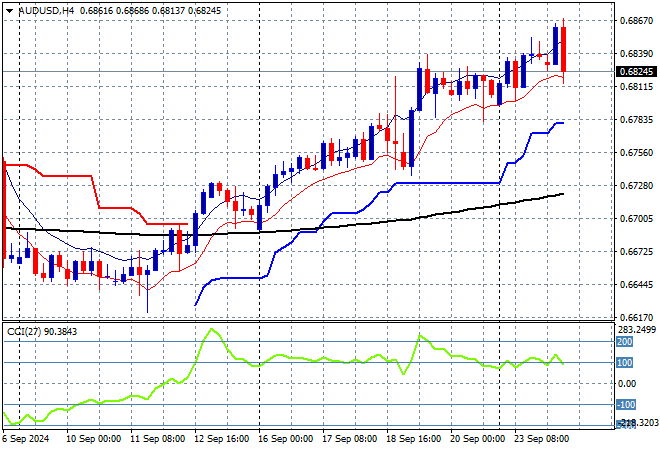The width and height of the screenshot is (660, 450).
Task: Select the 10 Sep 00:00 time label
Action: (x=94, y=439)
